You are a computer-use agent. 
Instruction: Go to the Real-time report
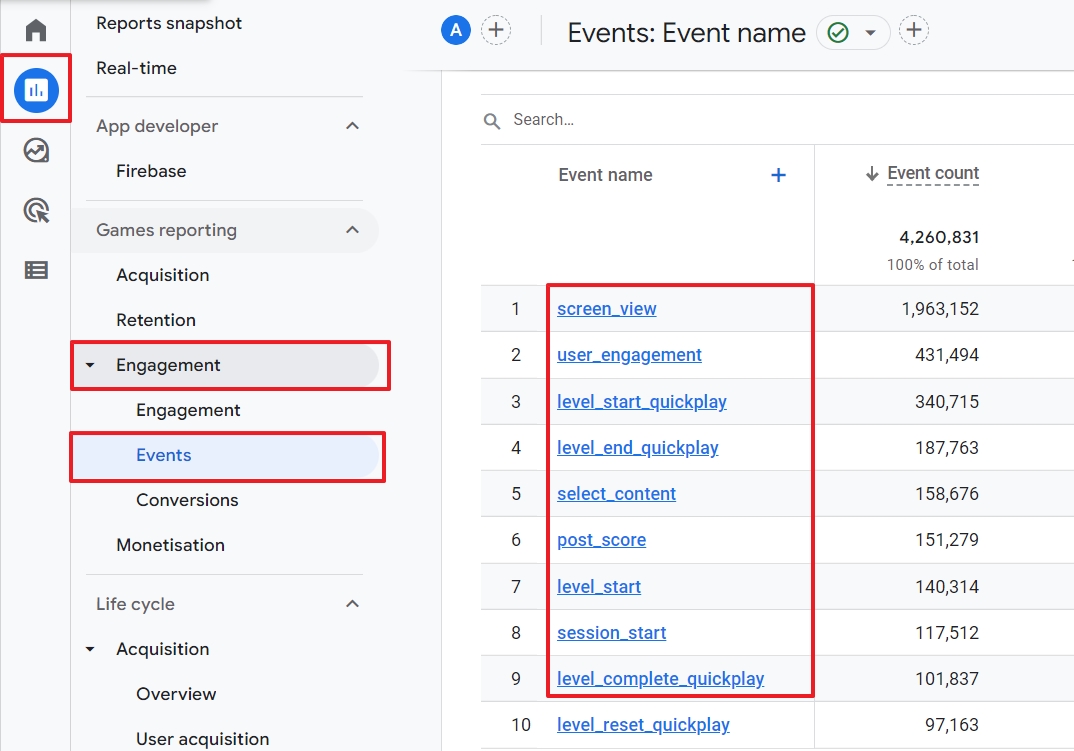[136, 68]
